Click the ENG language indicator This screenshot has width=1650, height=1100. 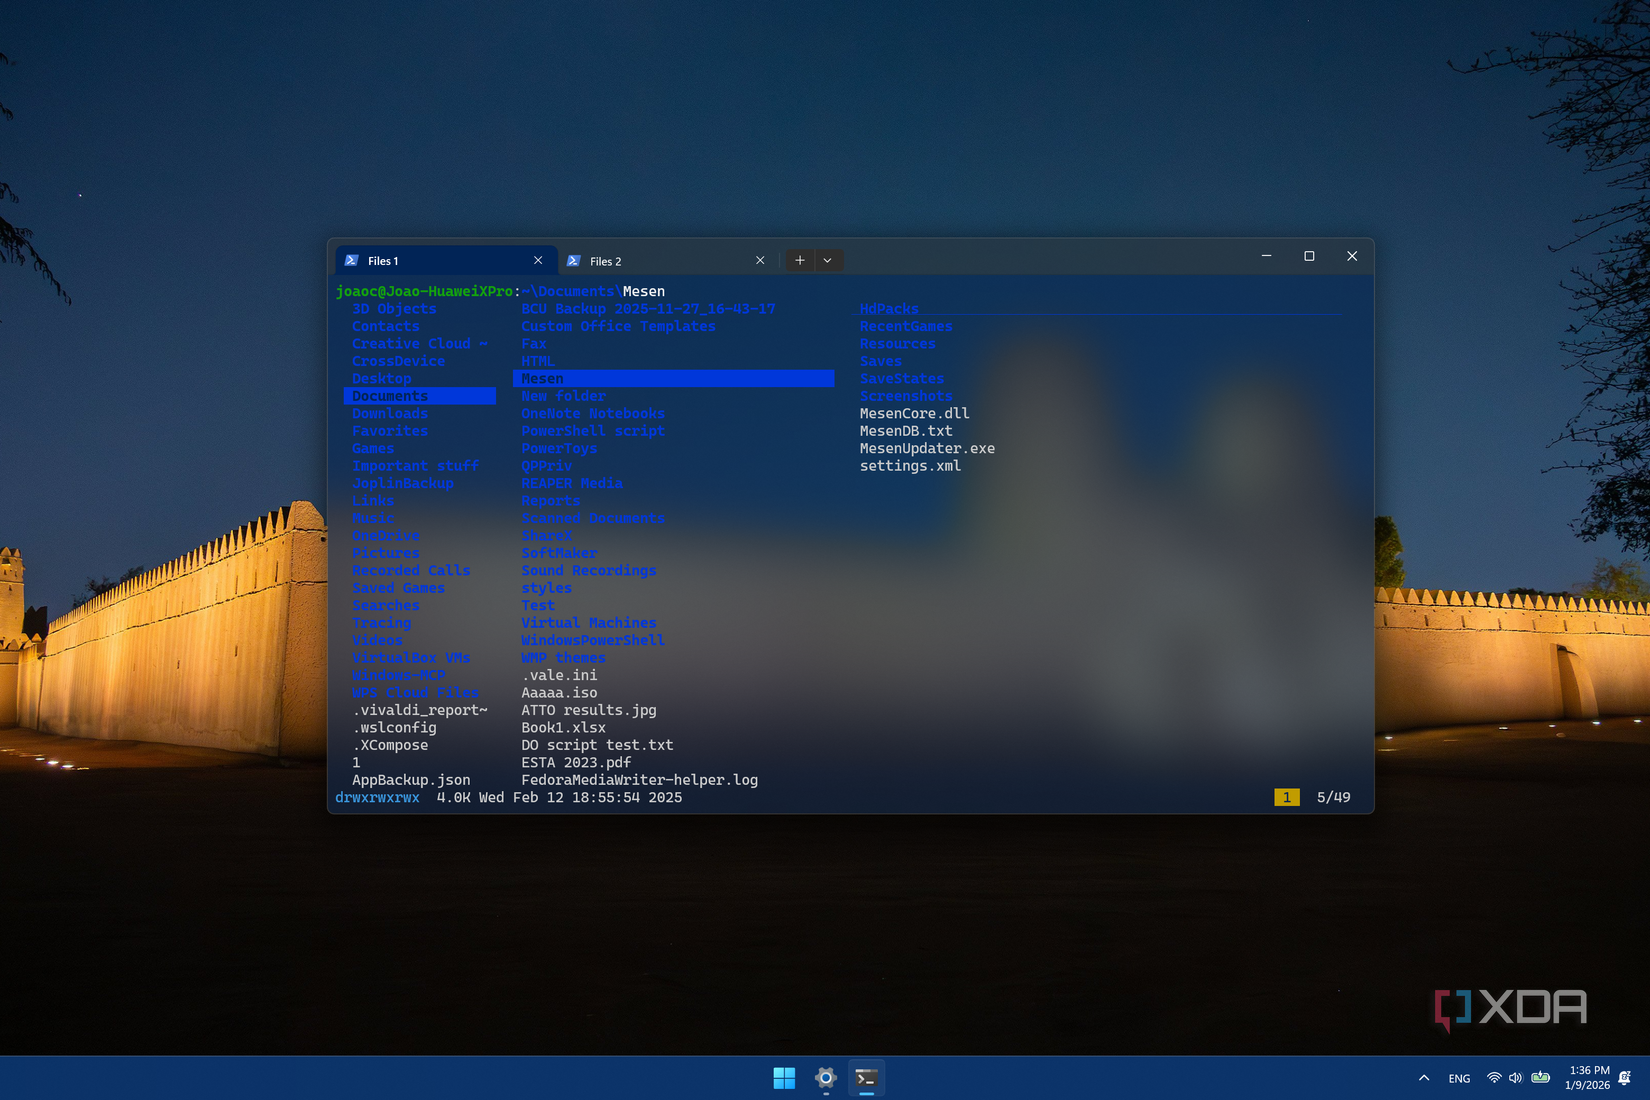(1458, 1078)
